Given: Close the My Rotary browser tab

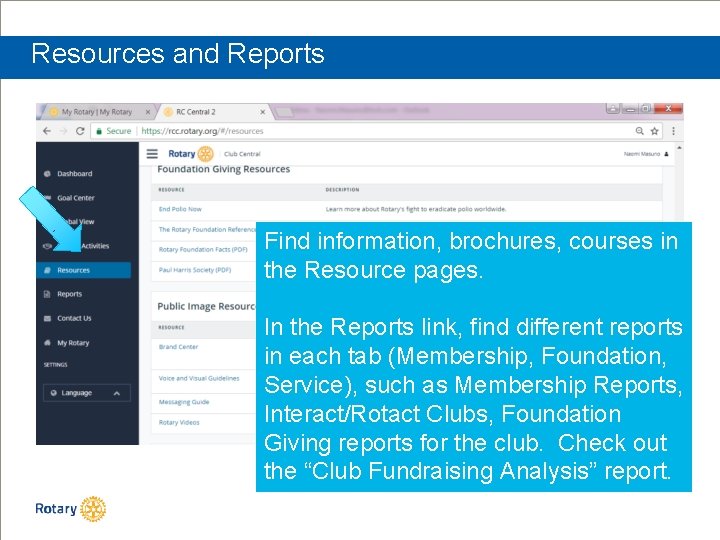Looking at the screenshot, I should [x=148, y=112].
